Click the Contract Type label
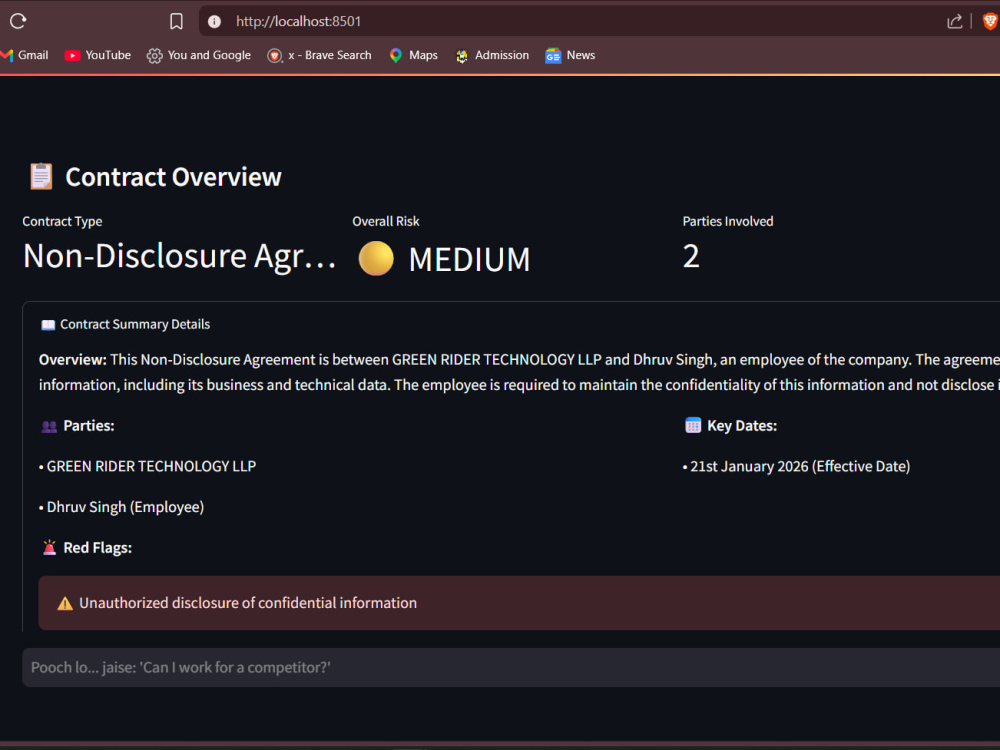1000x750 pixels. click(62, 221)
